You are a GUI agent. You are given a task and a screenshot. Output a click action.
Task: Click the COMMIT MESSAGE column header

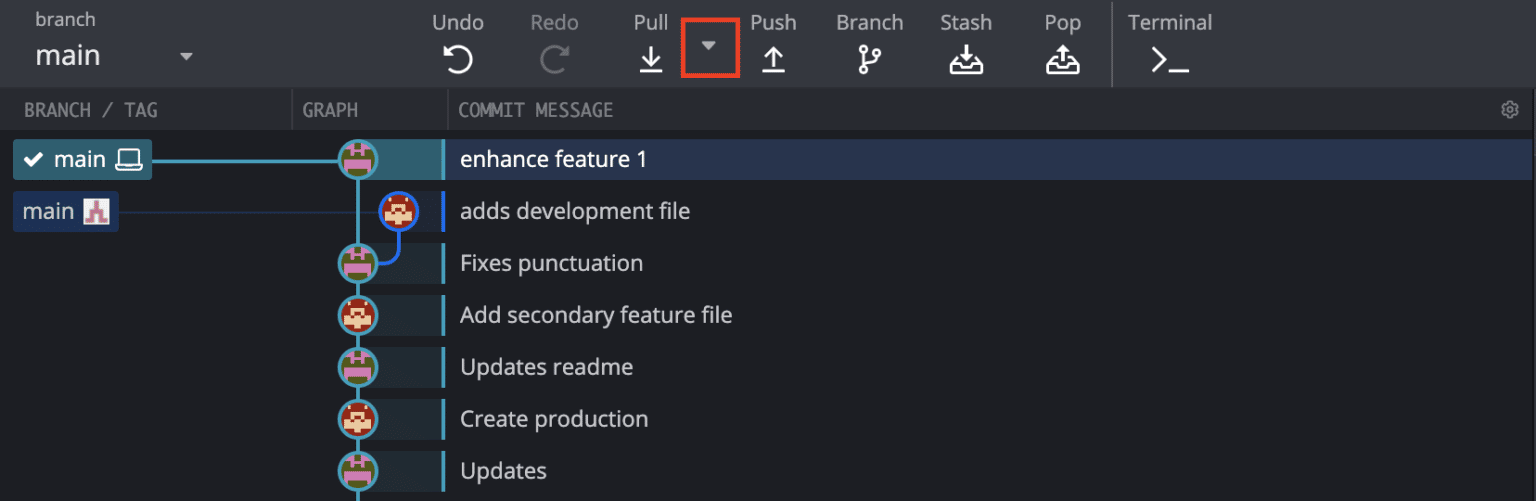pyautogui.click(x=535, y=110)
